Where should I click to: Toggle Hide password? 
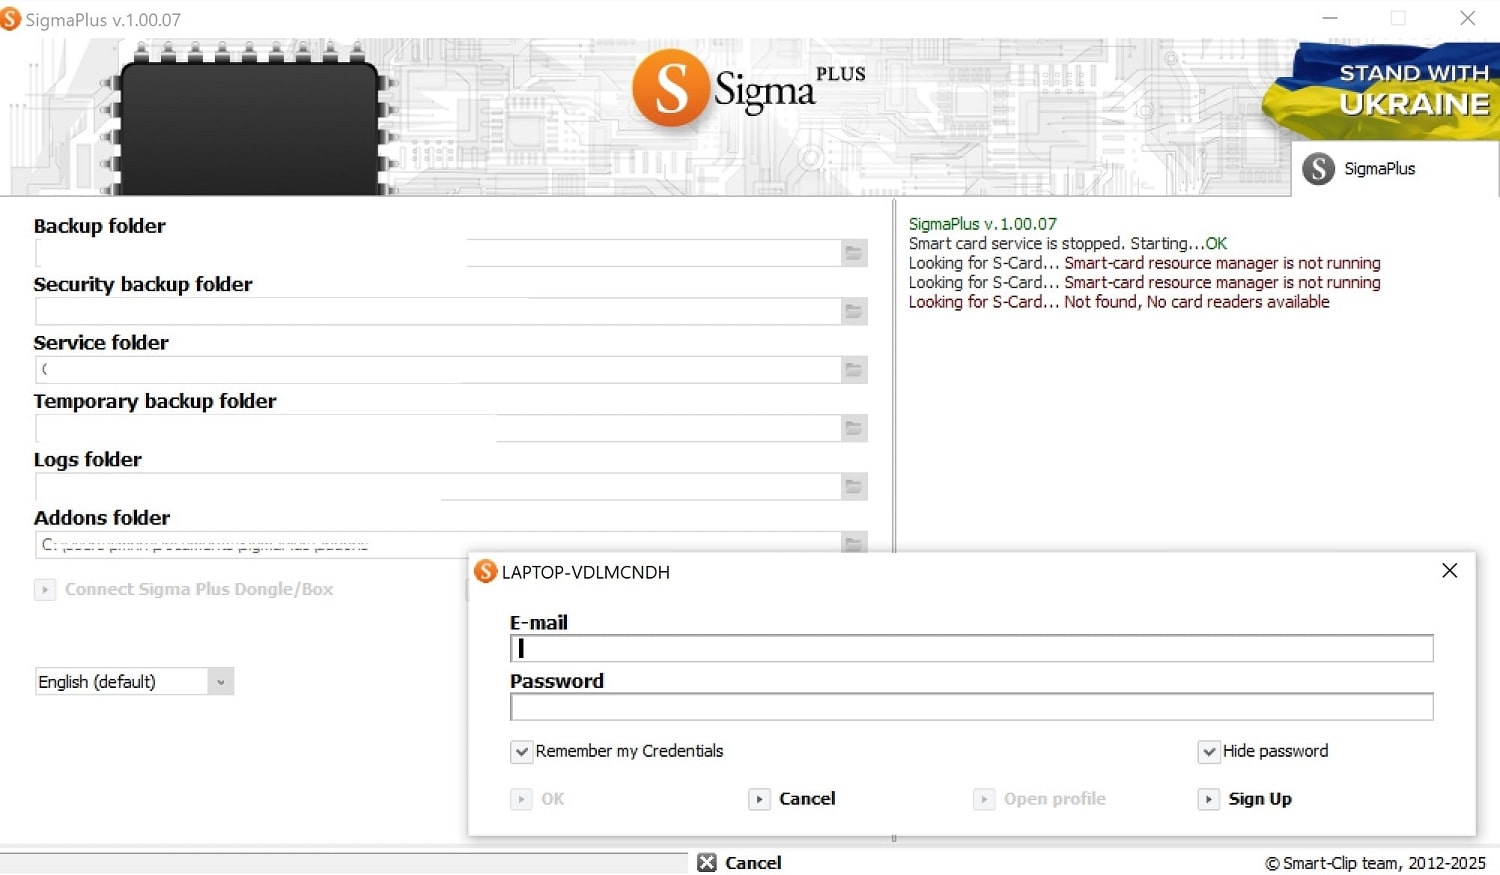tap(1208, 751)
